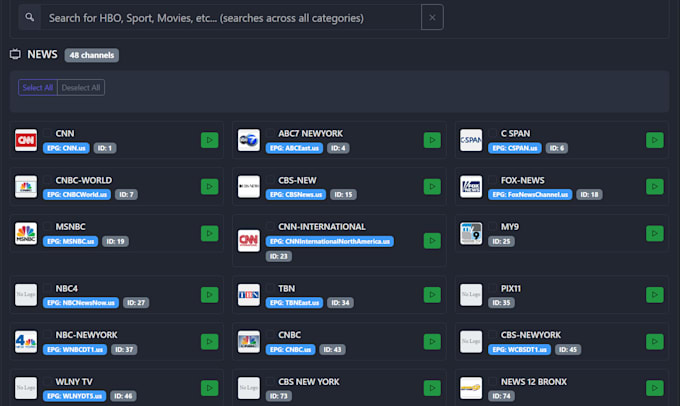The width and height of the screenshot is (680, 406).
Task: Click the NBC-NEWYORK channel logo
Action: (26, 341)
